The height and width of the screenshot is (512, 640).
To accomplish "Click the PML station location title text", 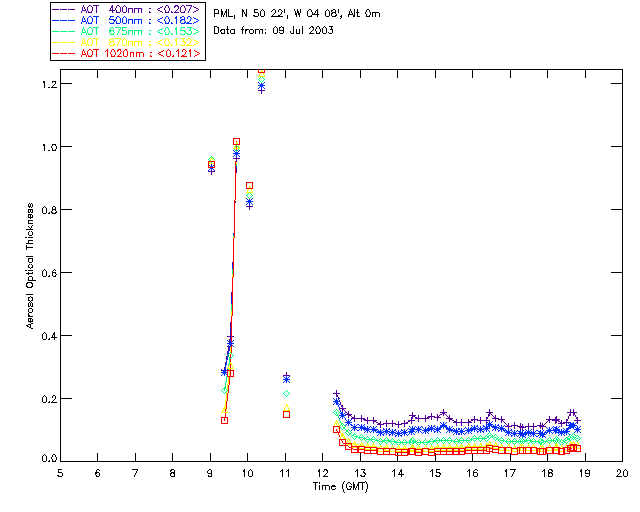I will tap(296, 14).
